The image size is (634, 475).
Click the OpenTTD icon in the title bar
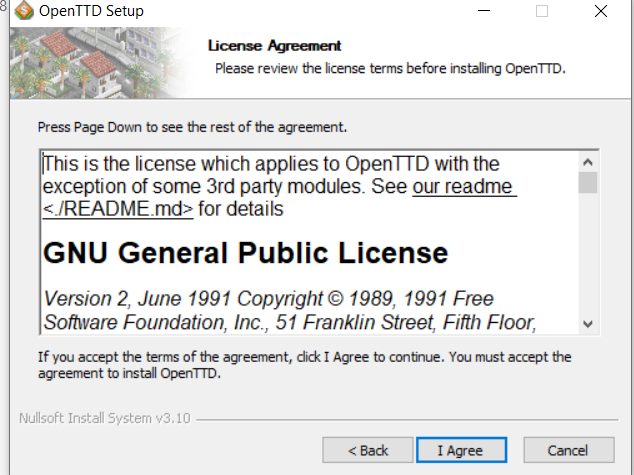point(22,12)
